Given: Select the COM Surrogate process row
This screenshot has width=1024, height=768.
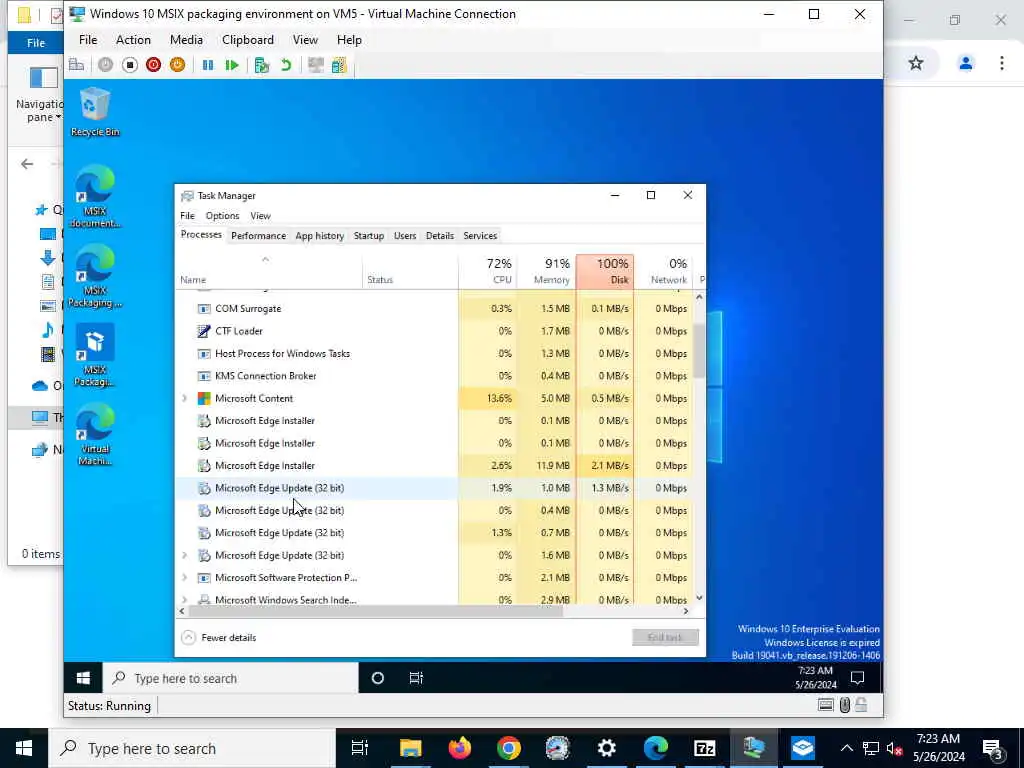Looking at the screenshot, I should pyautogui.click(x=433, y=308).
